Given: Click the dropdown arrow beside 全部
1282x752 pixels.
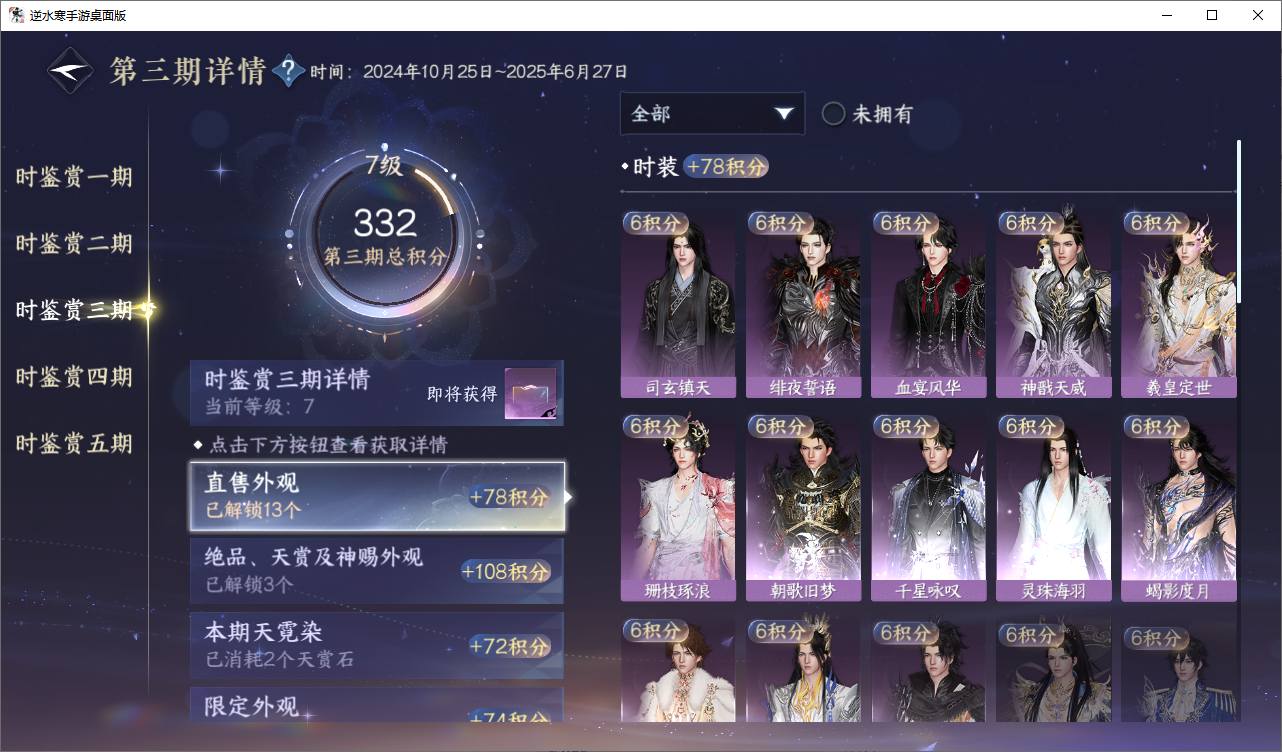Looking at the screenshot, I should [x=784, y=114].
